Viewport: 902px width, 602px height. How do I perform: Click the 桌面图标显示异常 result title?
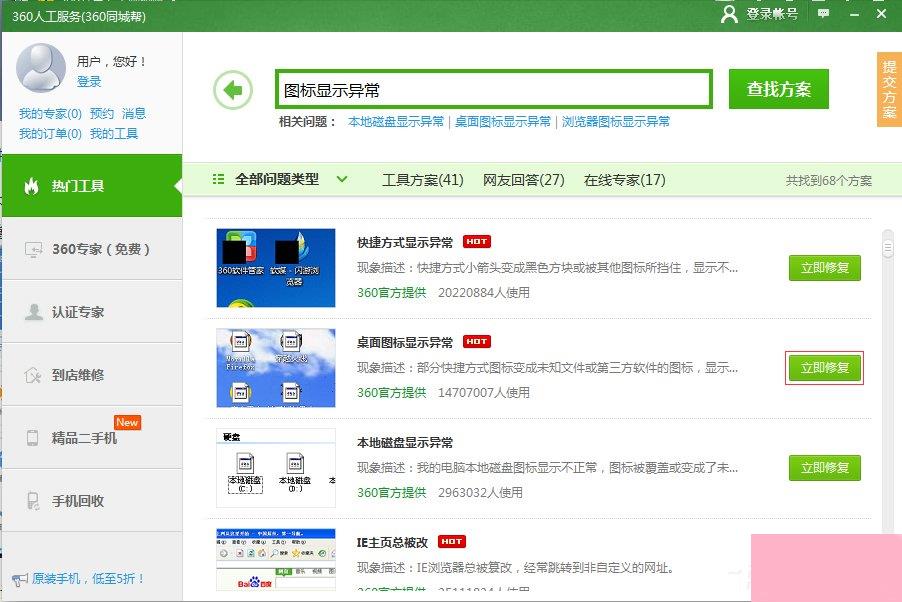pos(405,342)
